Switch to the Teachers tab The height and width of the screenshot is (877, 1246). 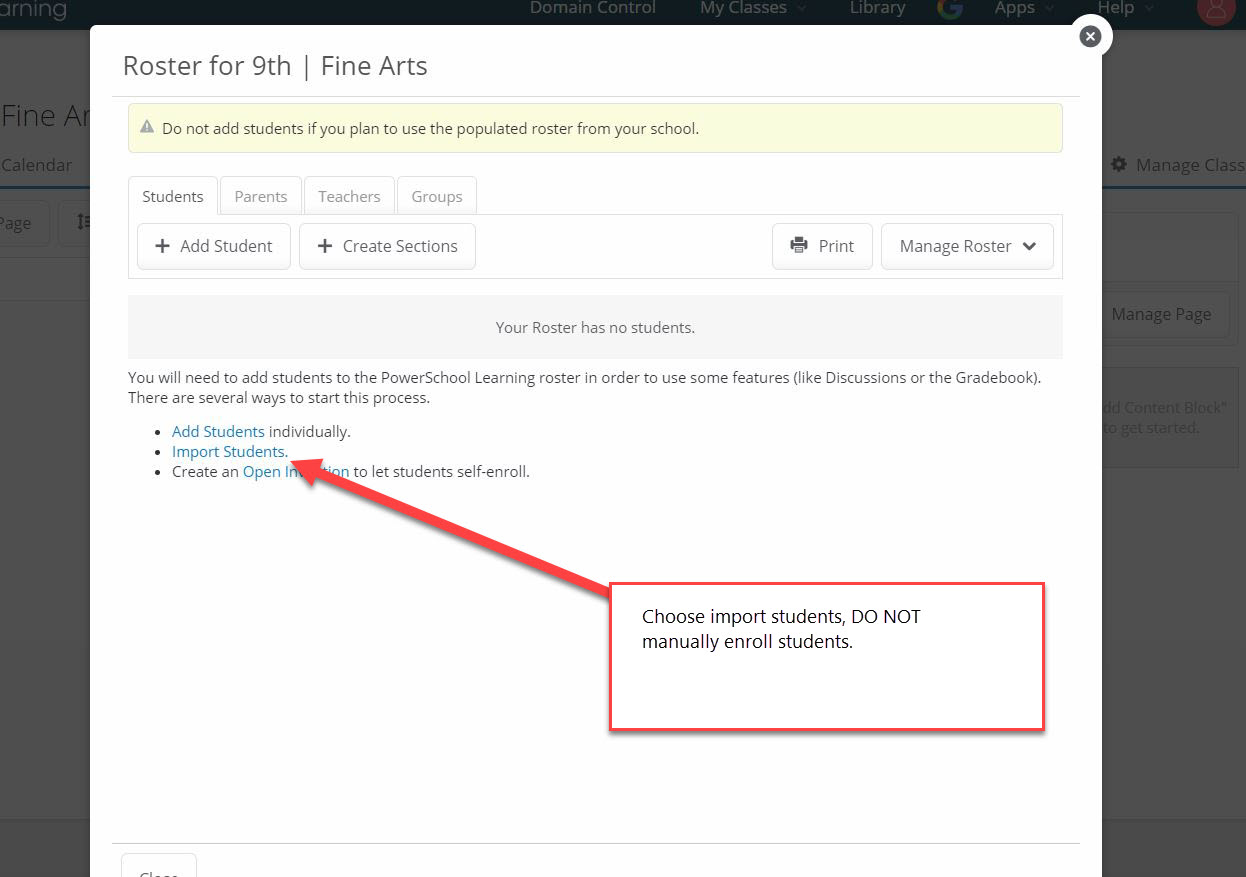(349, 196)
